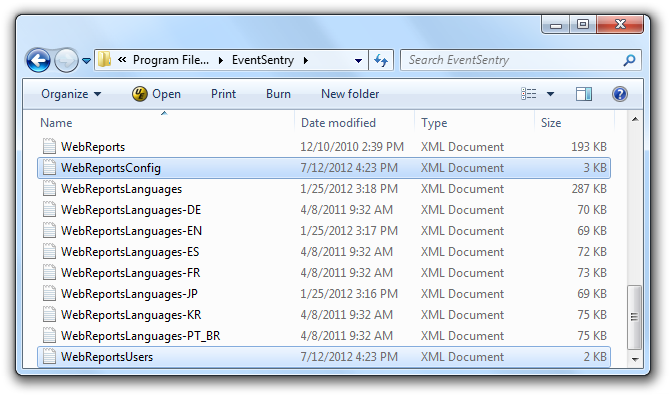
Task: Click the scrollbar up arrow
Action: pyautogui.click(x=635, y=119)
